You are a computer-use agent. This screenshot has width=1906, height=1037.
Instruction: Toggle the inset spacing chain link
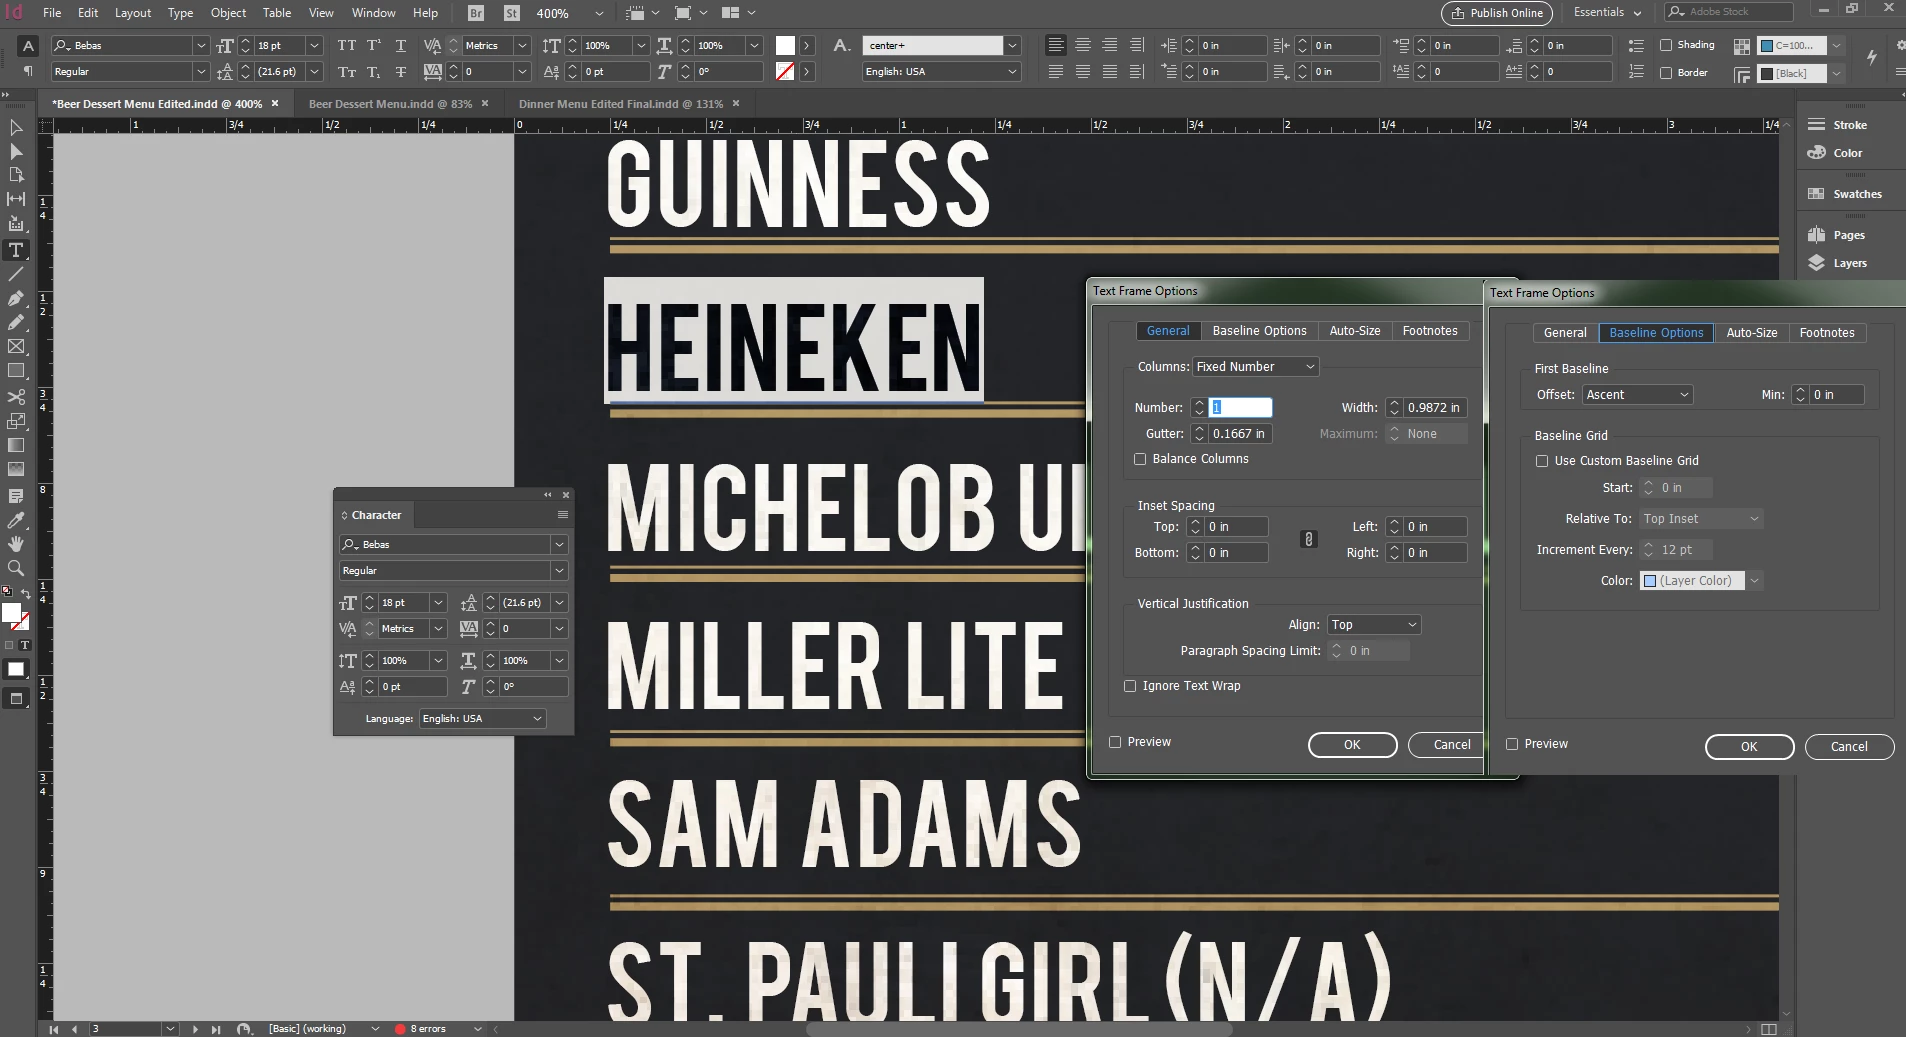[x=1308, y=540]
